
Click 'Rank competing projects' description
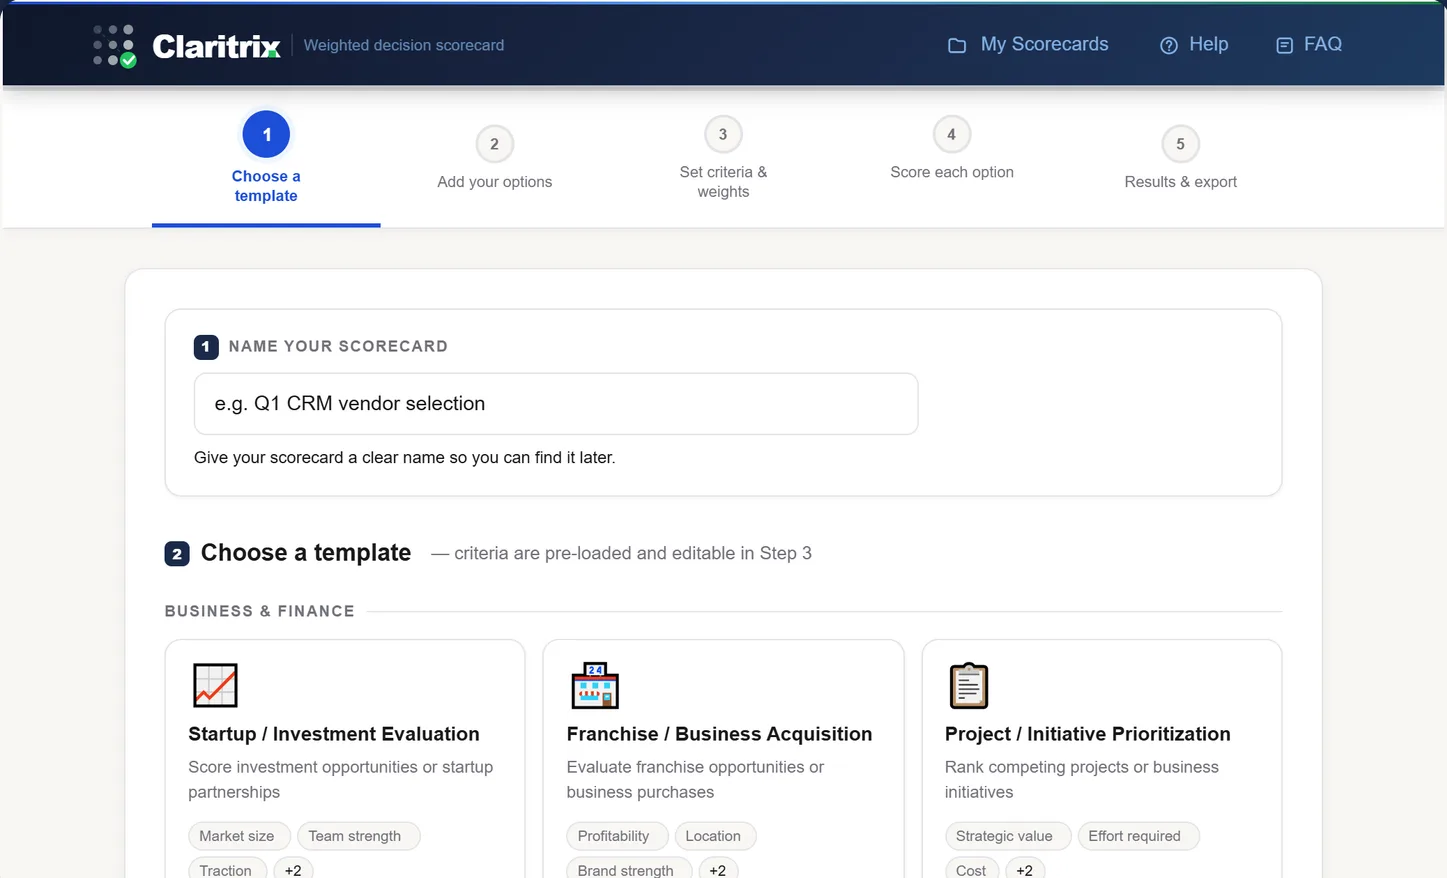[1082, 779]
